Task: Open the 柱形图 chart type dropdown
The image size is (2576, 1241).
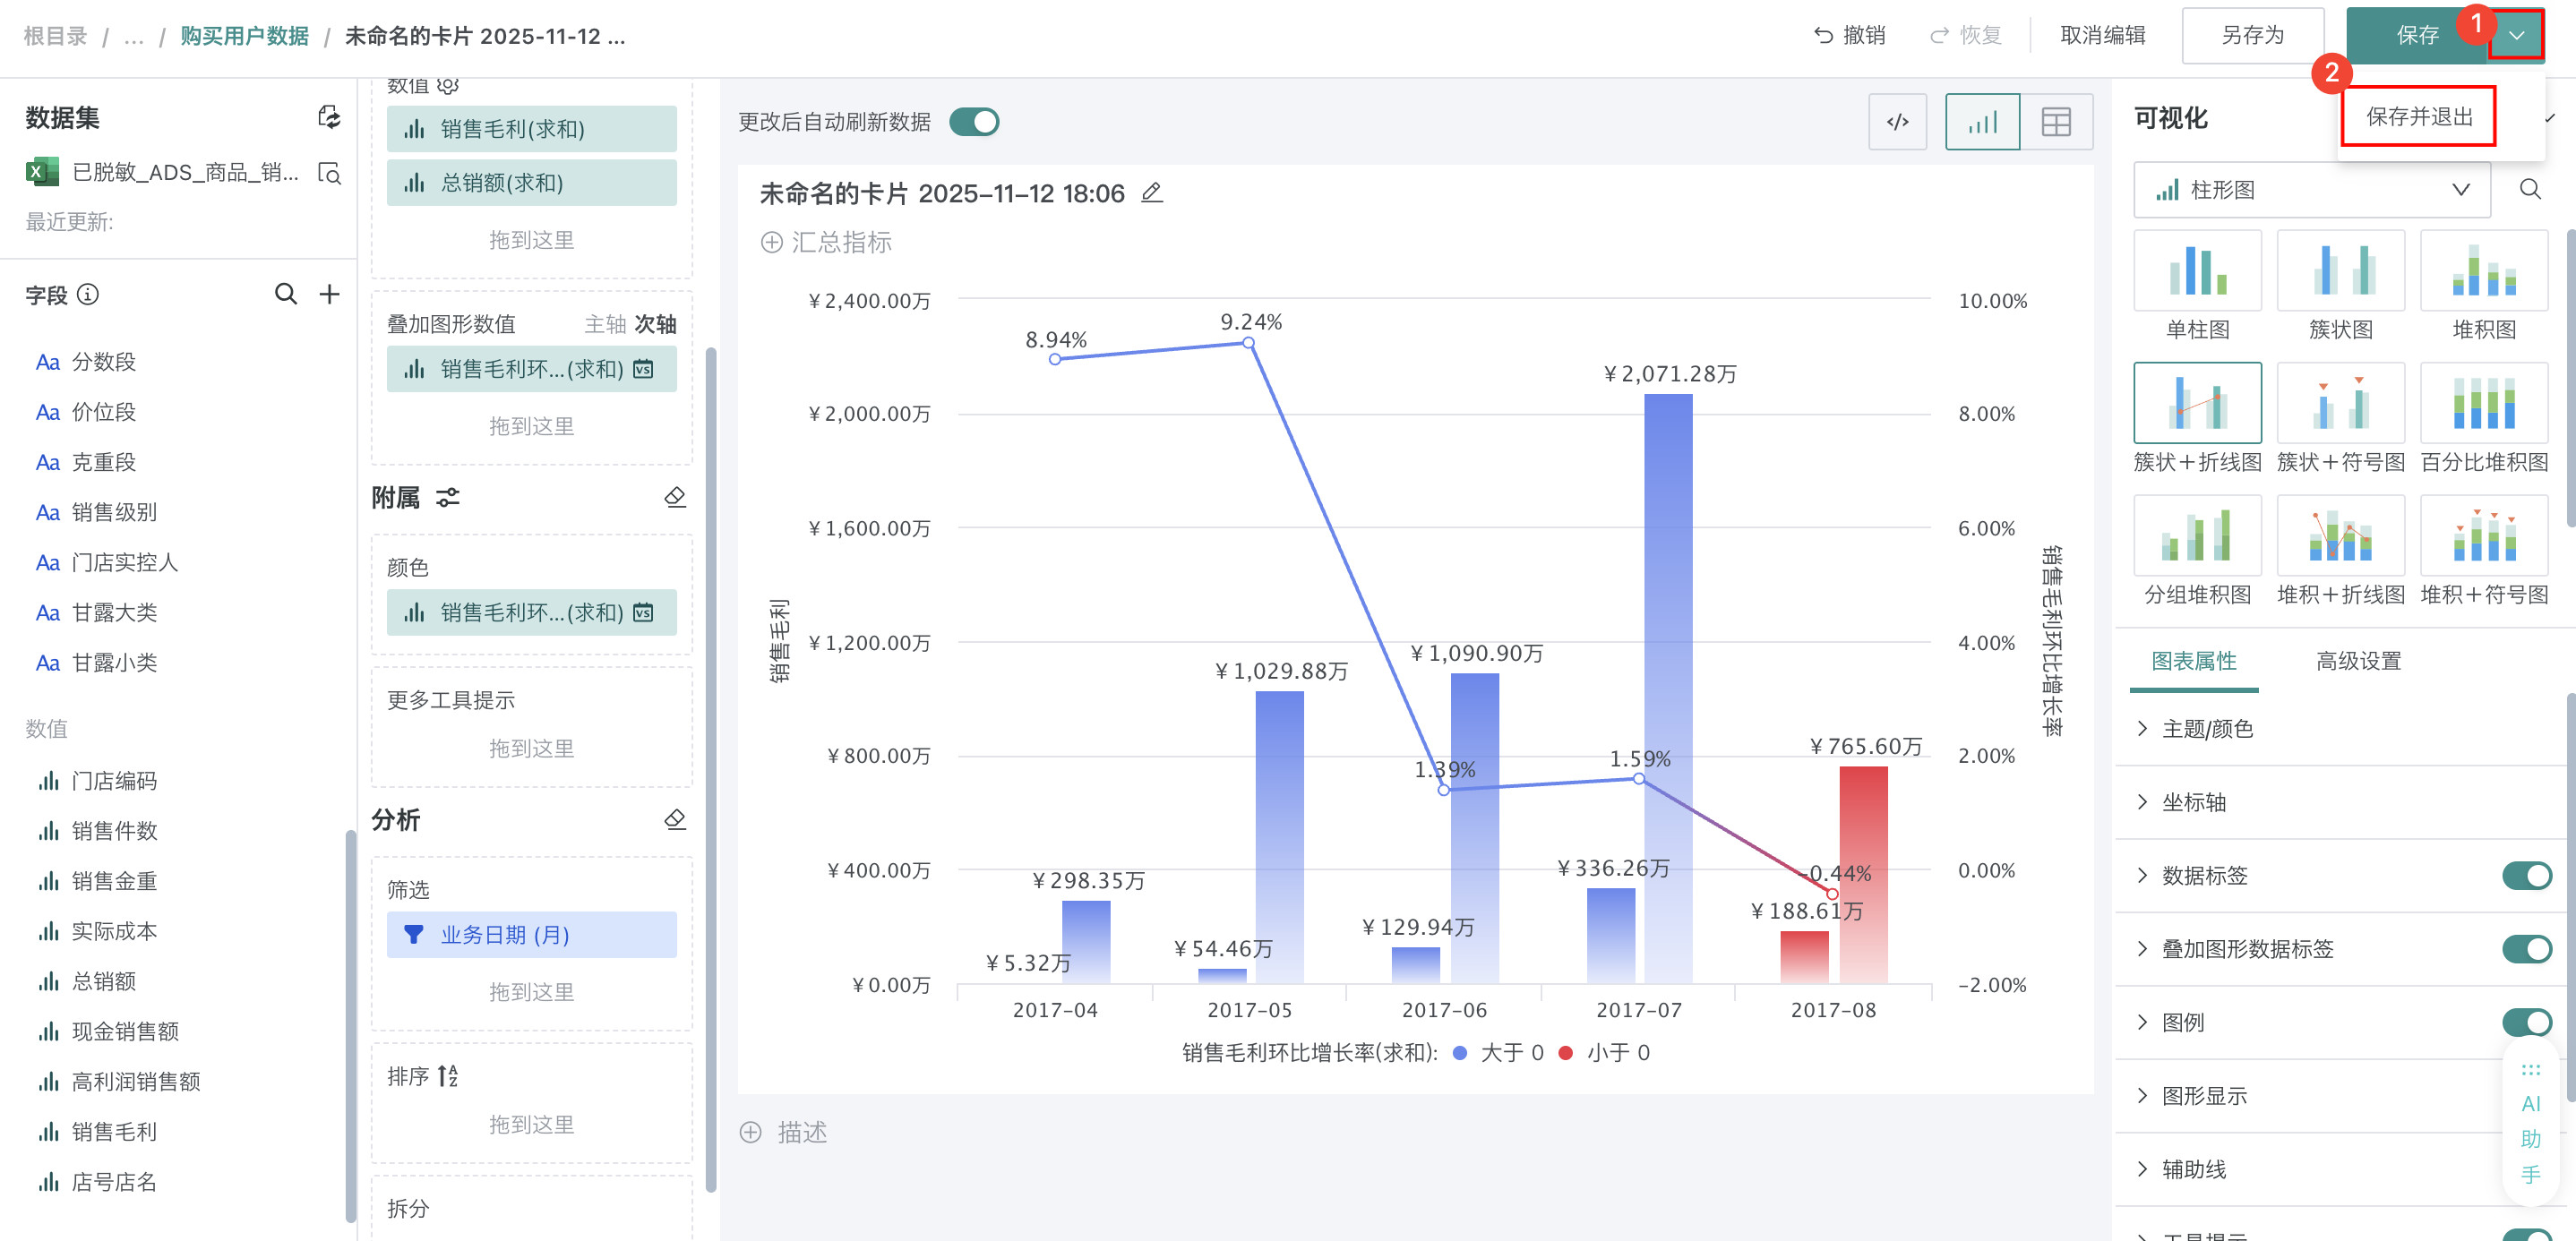Action: (2311, 190)
